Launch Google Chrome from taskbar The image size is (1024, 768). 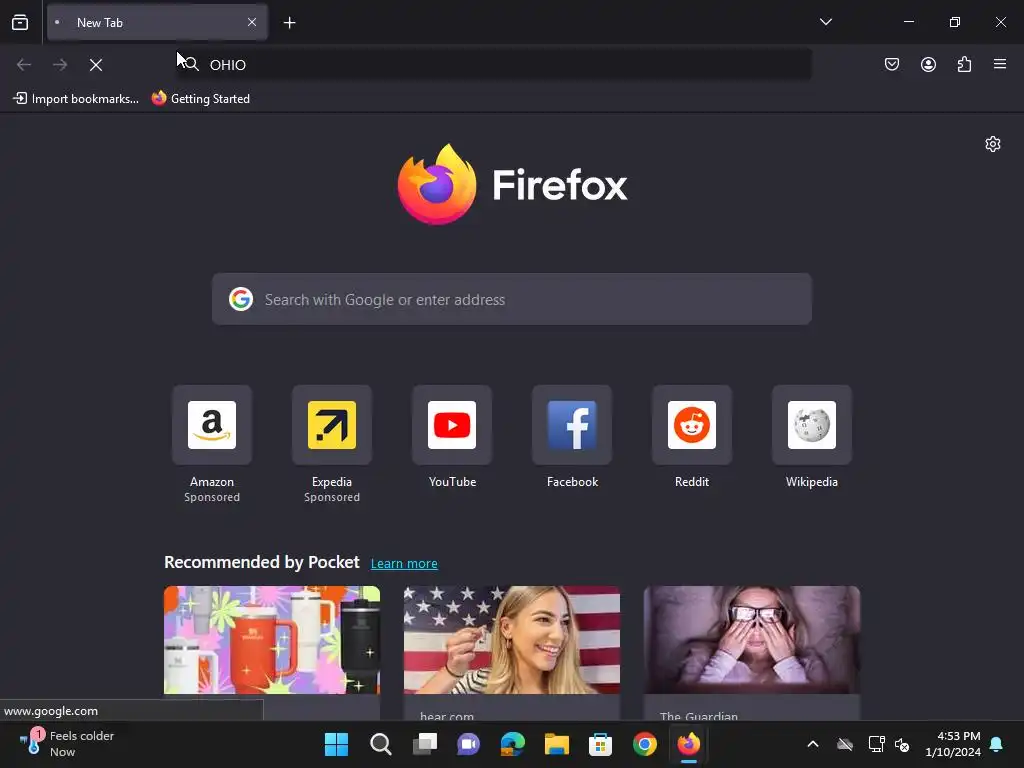pos(645,744)
